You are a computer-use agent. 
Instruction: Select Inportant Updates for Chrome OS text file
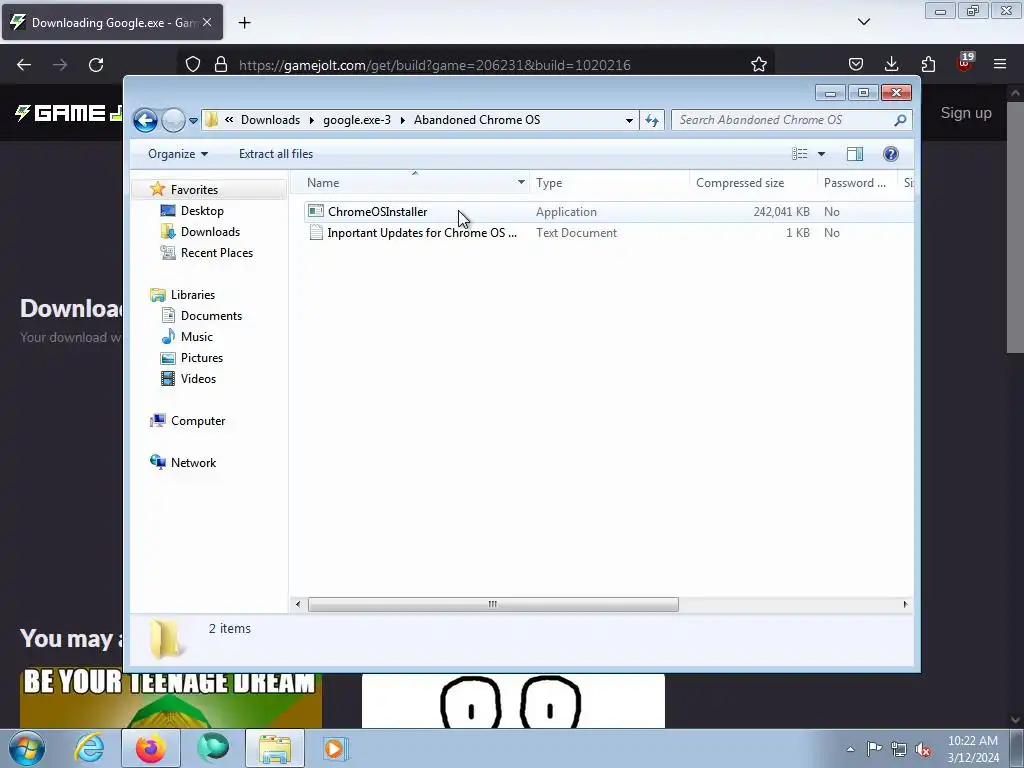click(422, 233)
